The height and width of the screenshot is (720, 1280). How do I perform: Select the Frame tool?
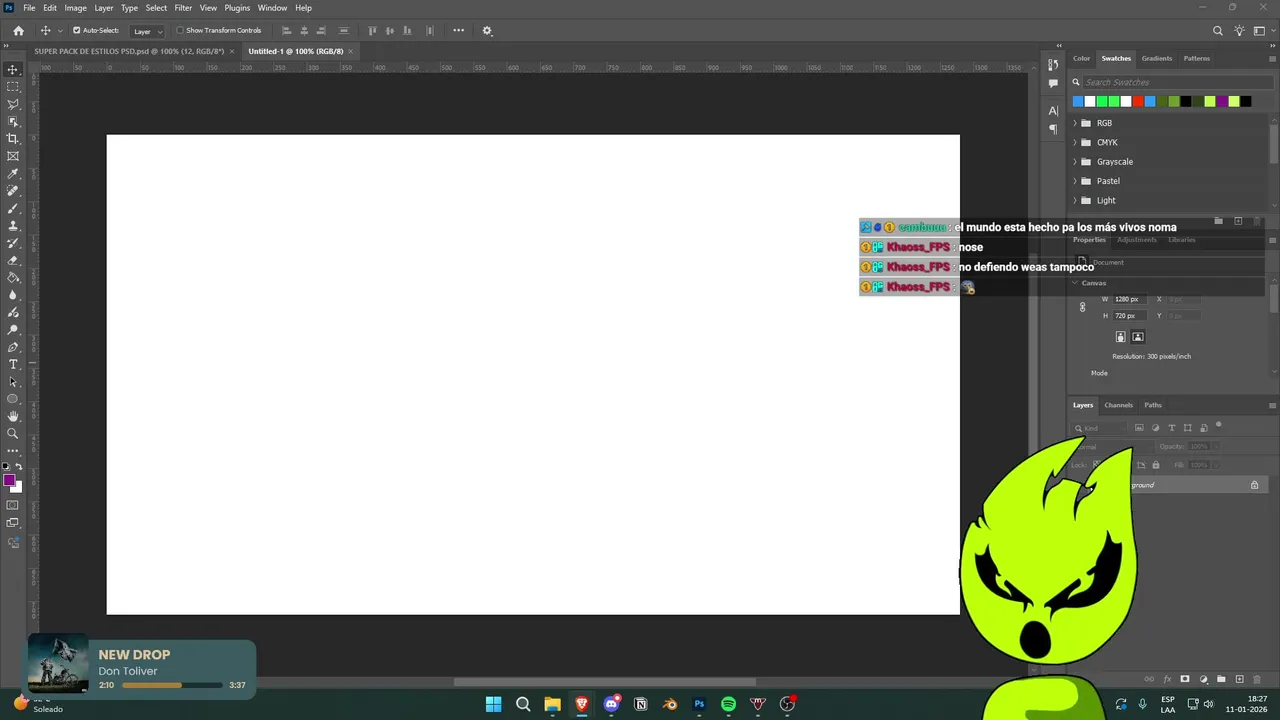click(13, 156)
